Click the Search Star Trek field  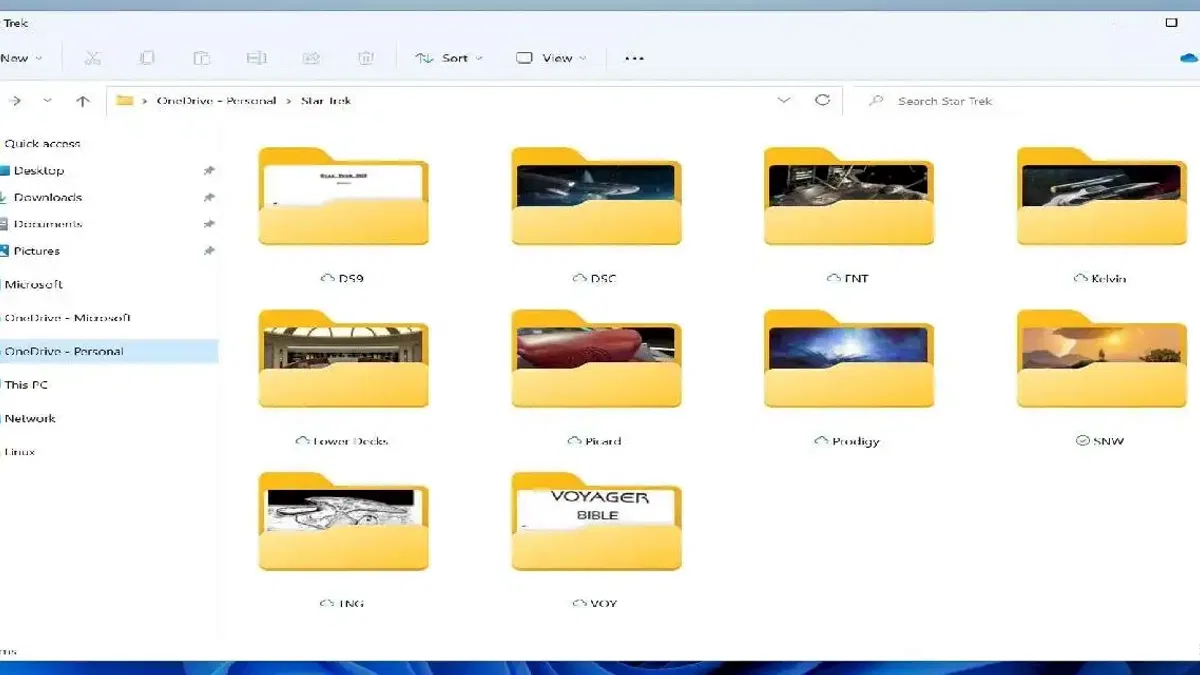coord(1028,101)
